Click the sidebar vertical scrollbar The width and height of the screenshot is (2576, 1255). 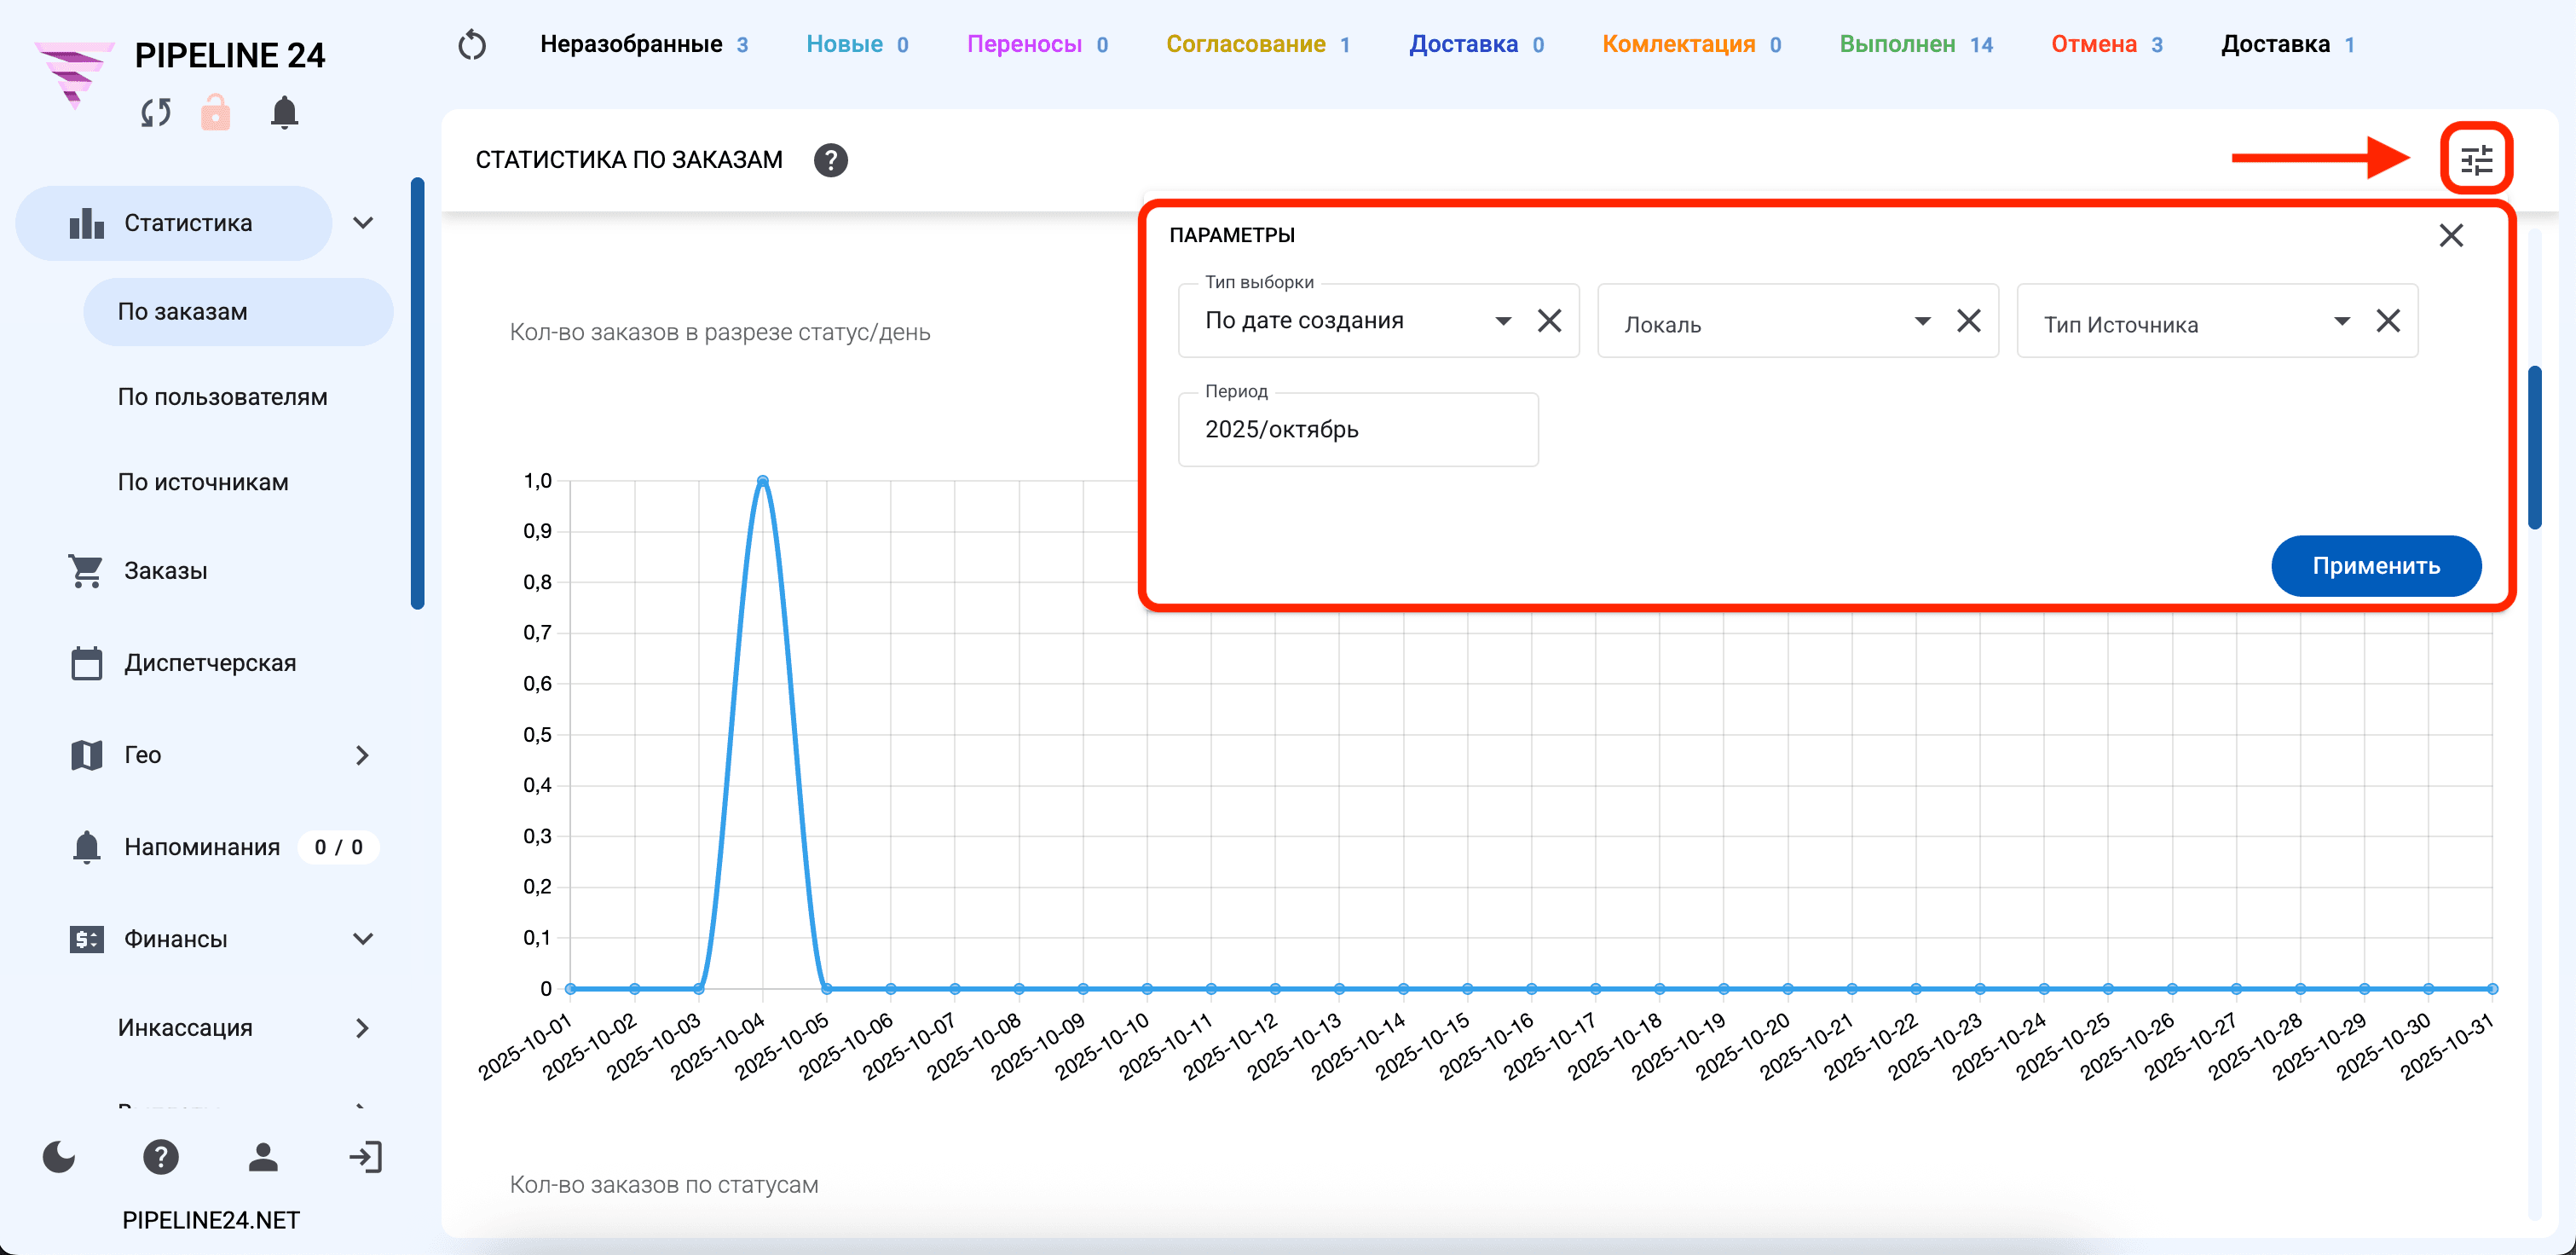pyautogui.click(x=418, y=393)
